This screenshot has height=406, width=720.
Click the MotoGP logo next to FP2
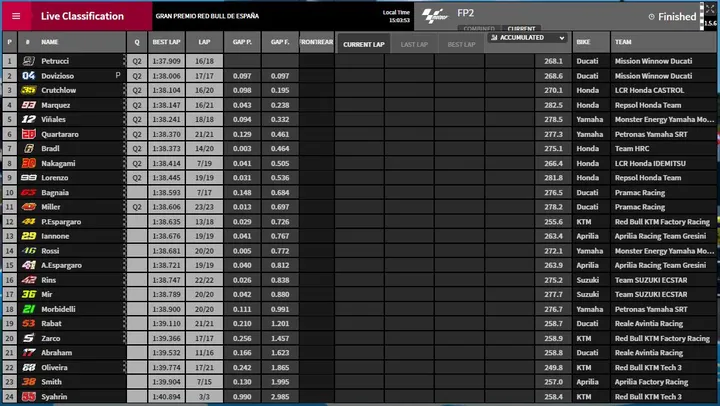pyautogui.click(x=434, y=16)
